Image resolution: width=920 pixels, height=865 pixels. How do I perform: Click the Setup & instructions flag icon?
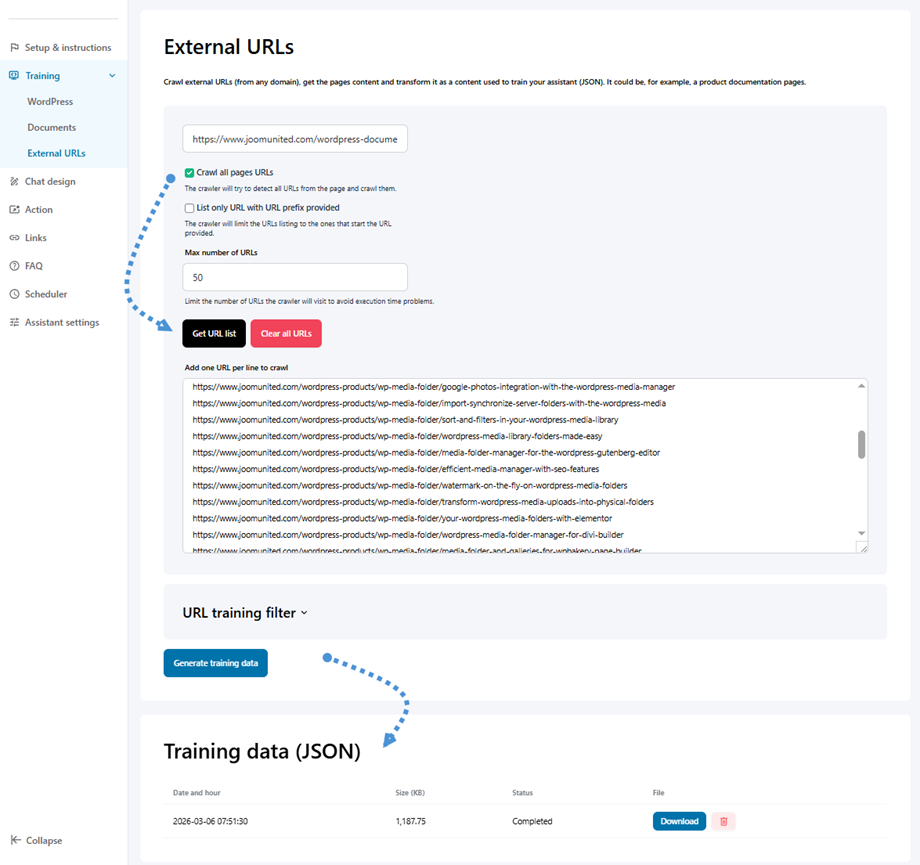(x=15, y=48)
